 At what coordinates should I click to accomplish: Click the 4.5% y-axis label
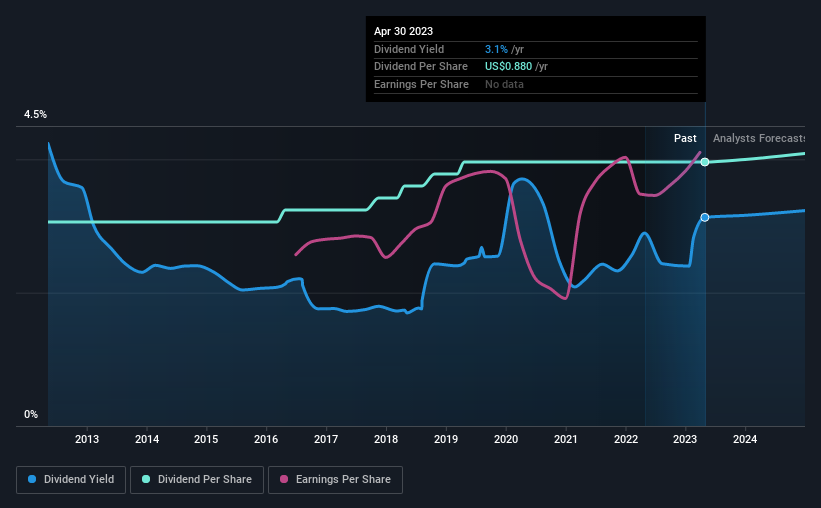pos(35,114)
